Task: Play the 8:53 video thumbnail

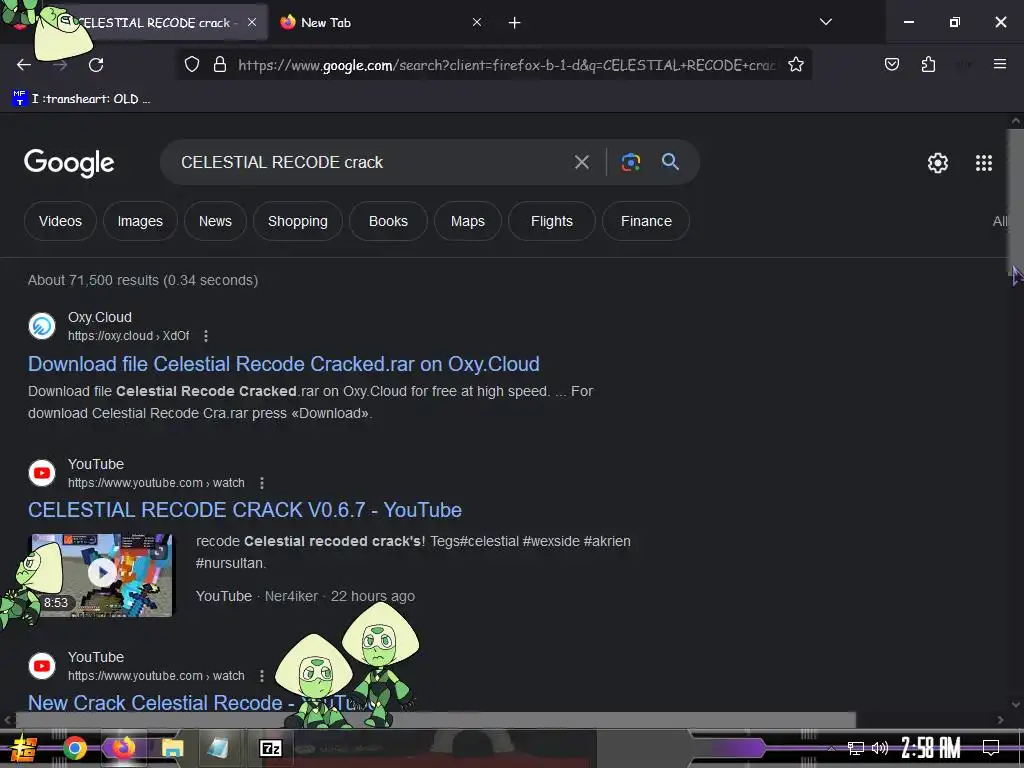Action: (103, 575)
